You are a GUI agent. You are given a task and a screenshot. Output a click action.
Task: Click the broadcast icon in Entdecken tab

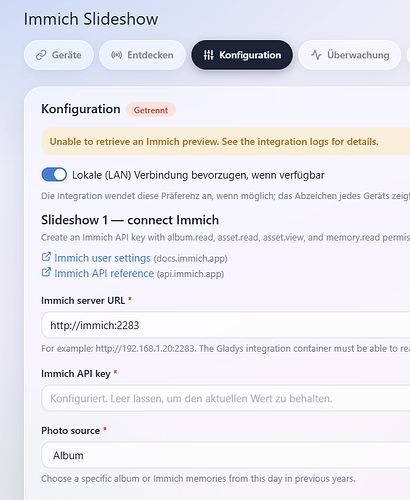116,55
